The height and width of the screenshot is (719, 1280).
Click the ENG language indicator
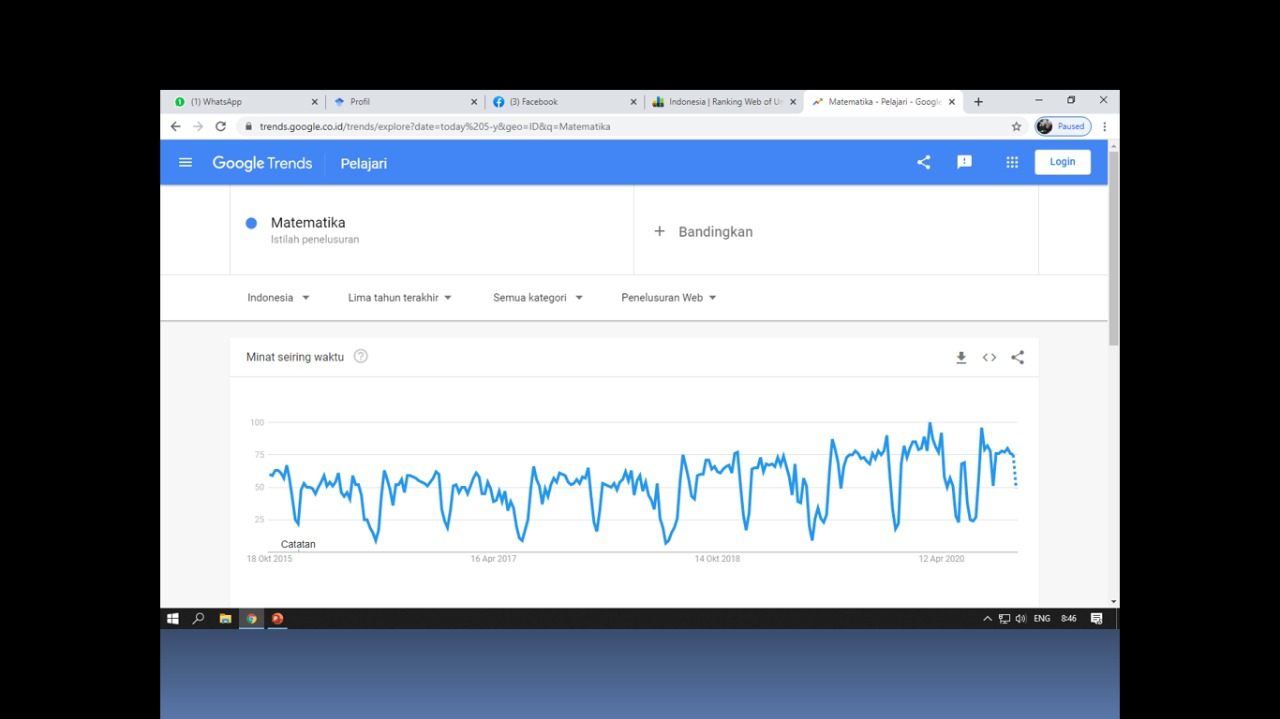tap(1042, 619)
